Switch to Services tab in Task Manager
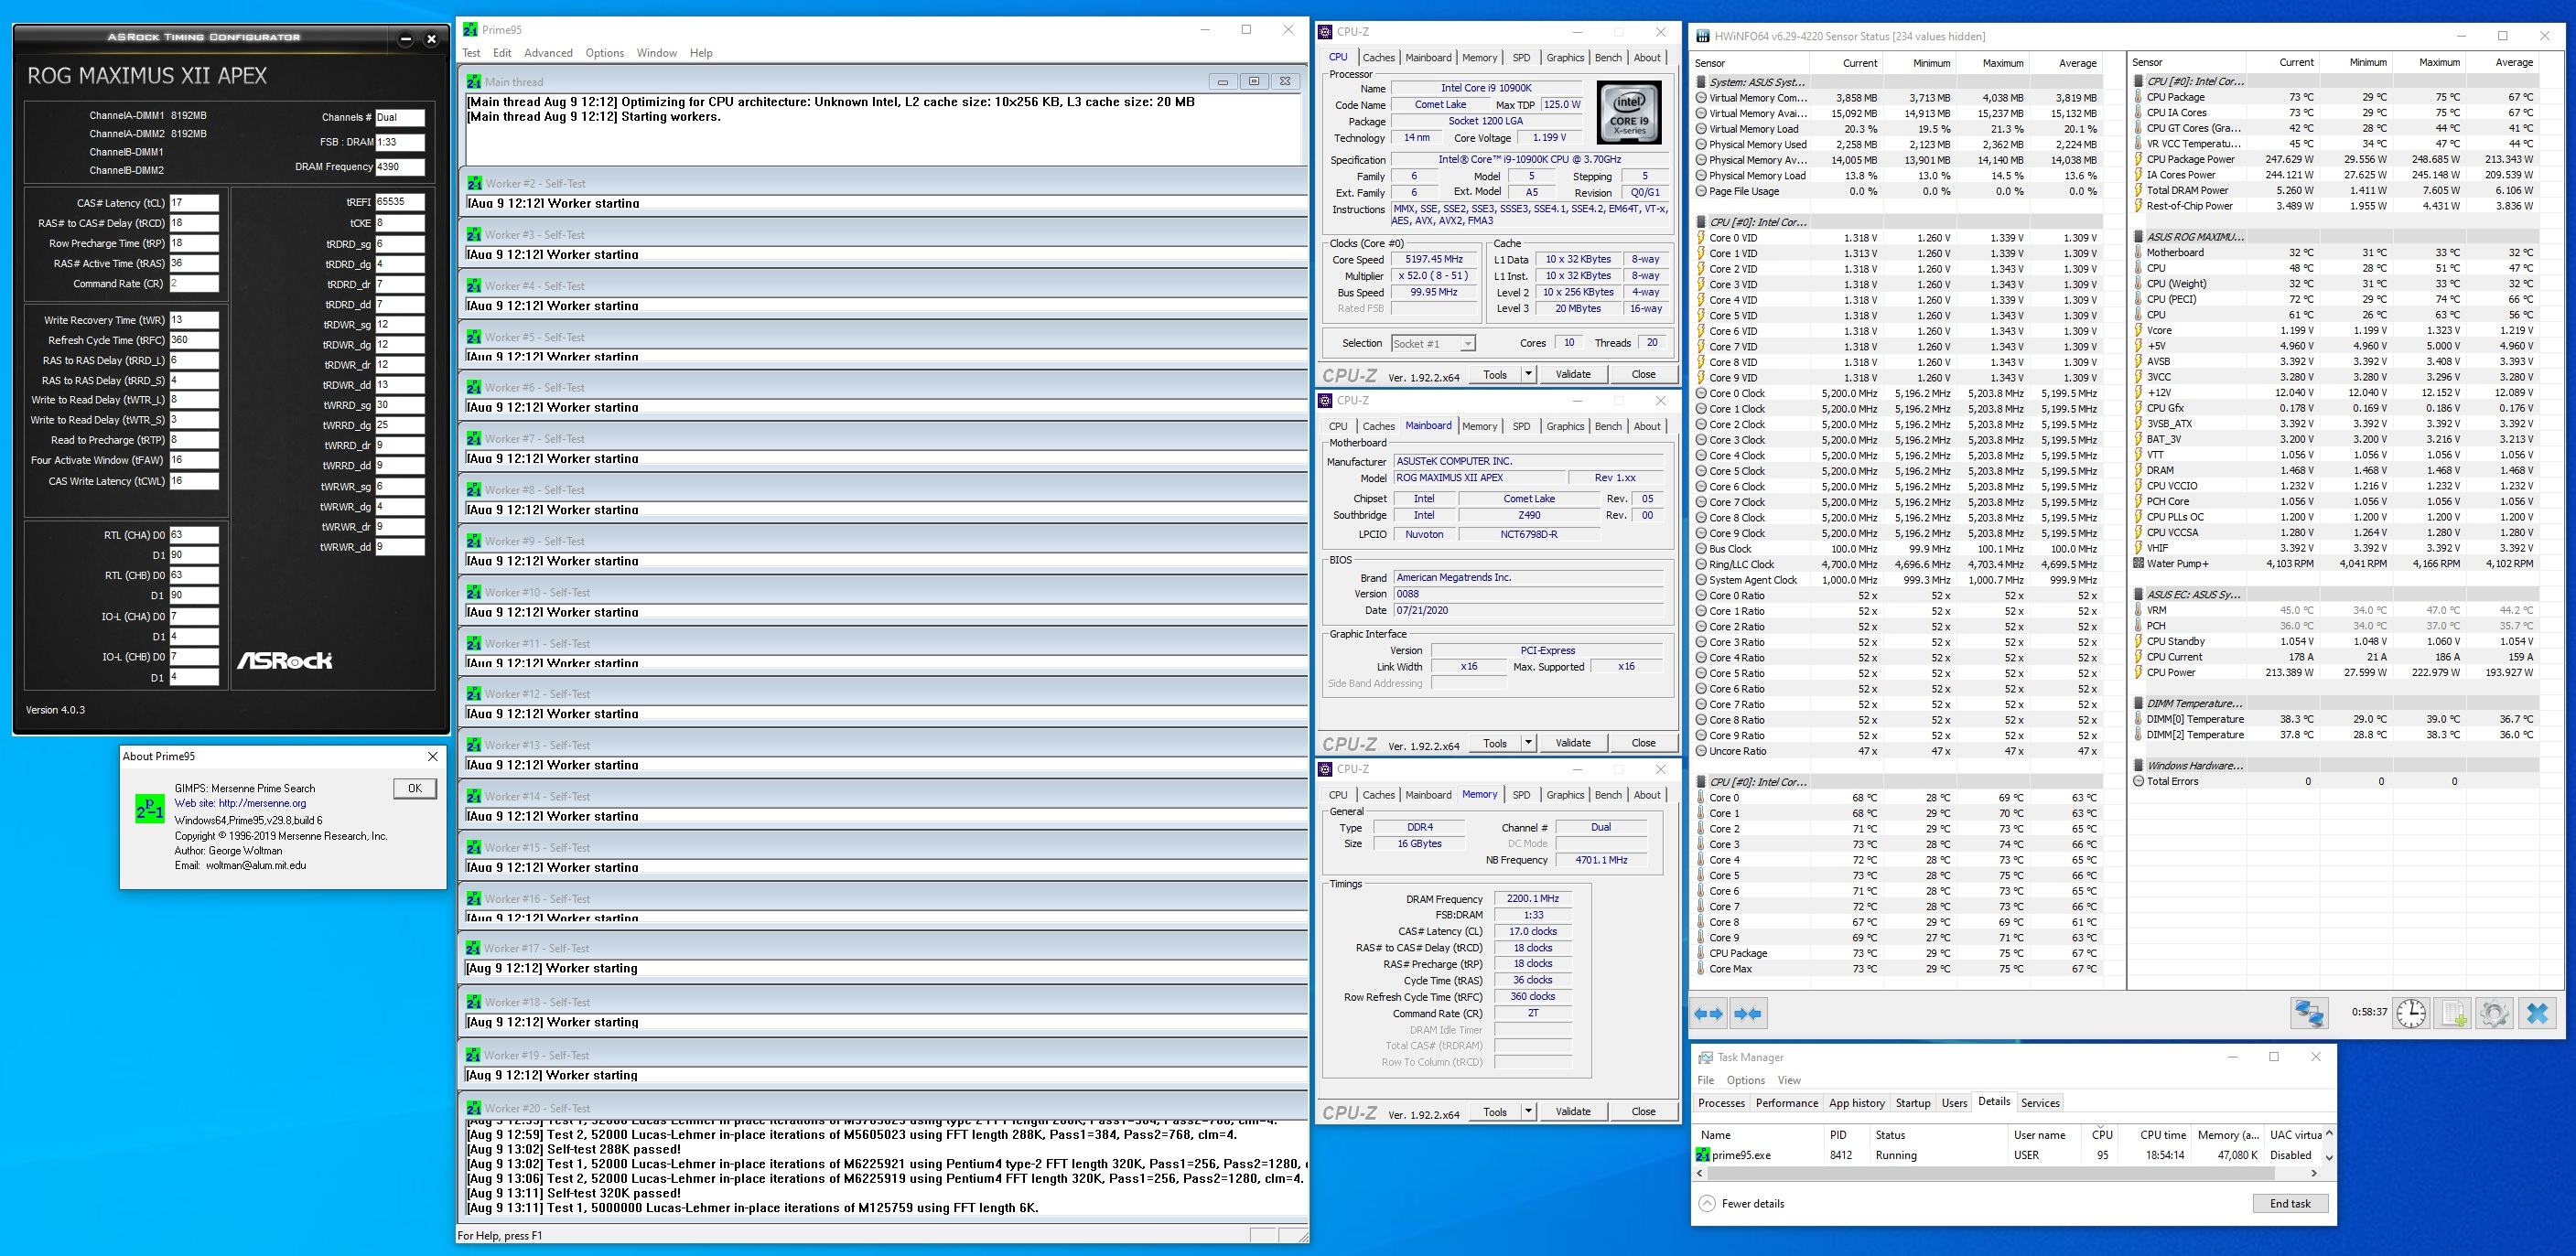This screenshot has width=2576, height=1256. coord(2040,1103)
